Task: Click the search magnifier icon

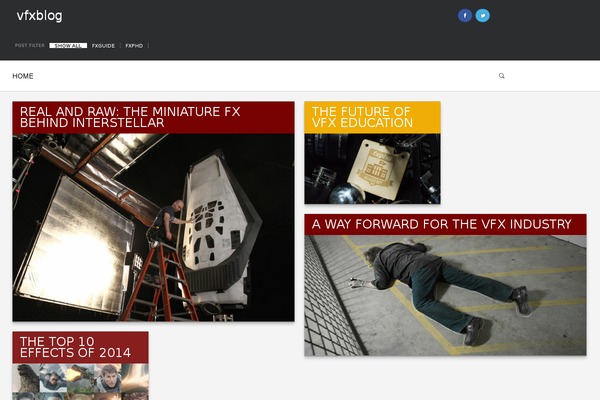Action: click(501, 76)
